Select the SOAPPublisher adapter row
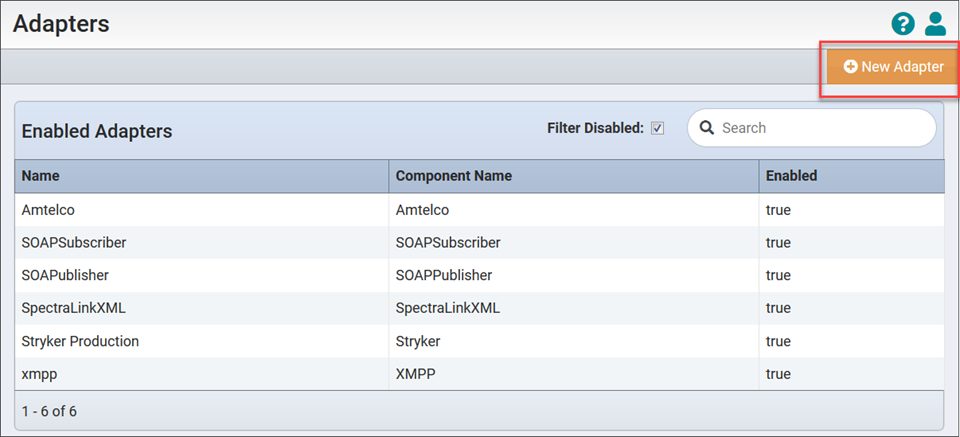The width and height of the screenshot is (960, 437). [x=65, y=275]
